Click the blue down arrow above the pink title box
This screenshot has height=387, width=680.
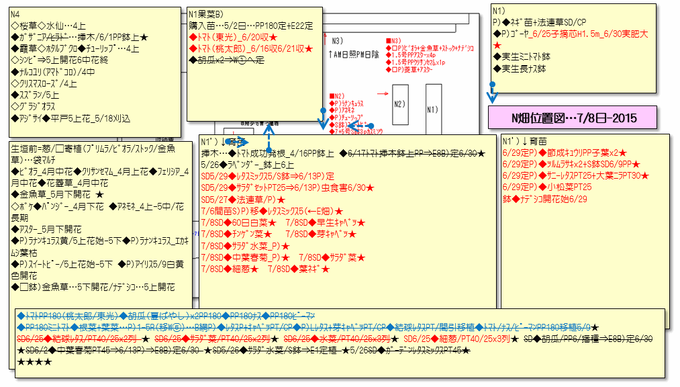492,92
